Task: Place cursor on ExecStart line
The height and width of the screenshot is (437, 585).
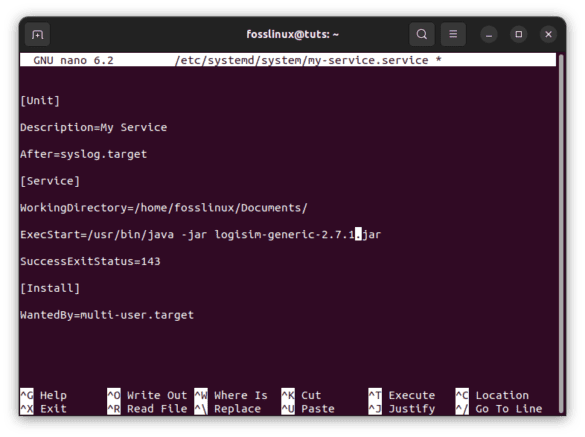Action: point(201,234)
